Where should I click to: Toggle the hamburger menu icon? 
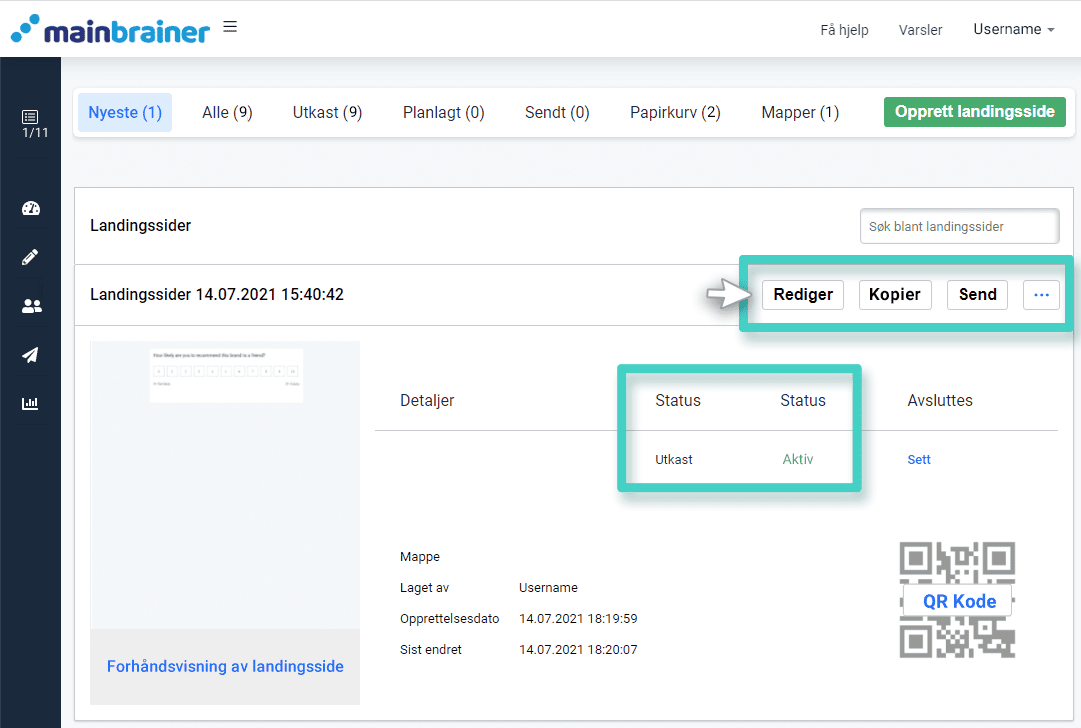click(230, 27)
